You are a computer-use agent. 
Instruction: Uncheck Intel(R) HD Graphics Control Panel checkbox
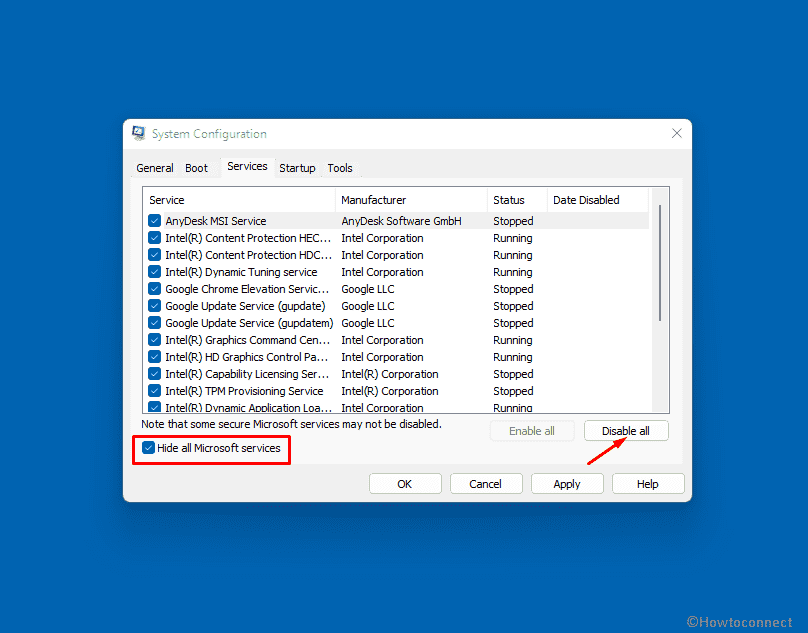(x=154, y=357)
